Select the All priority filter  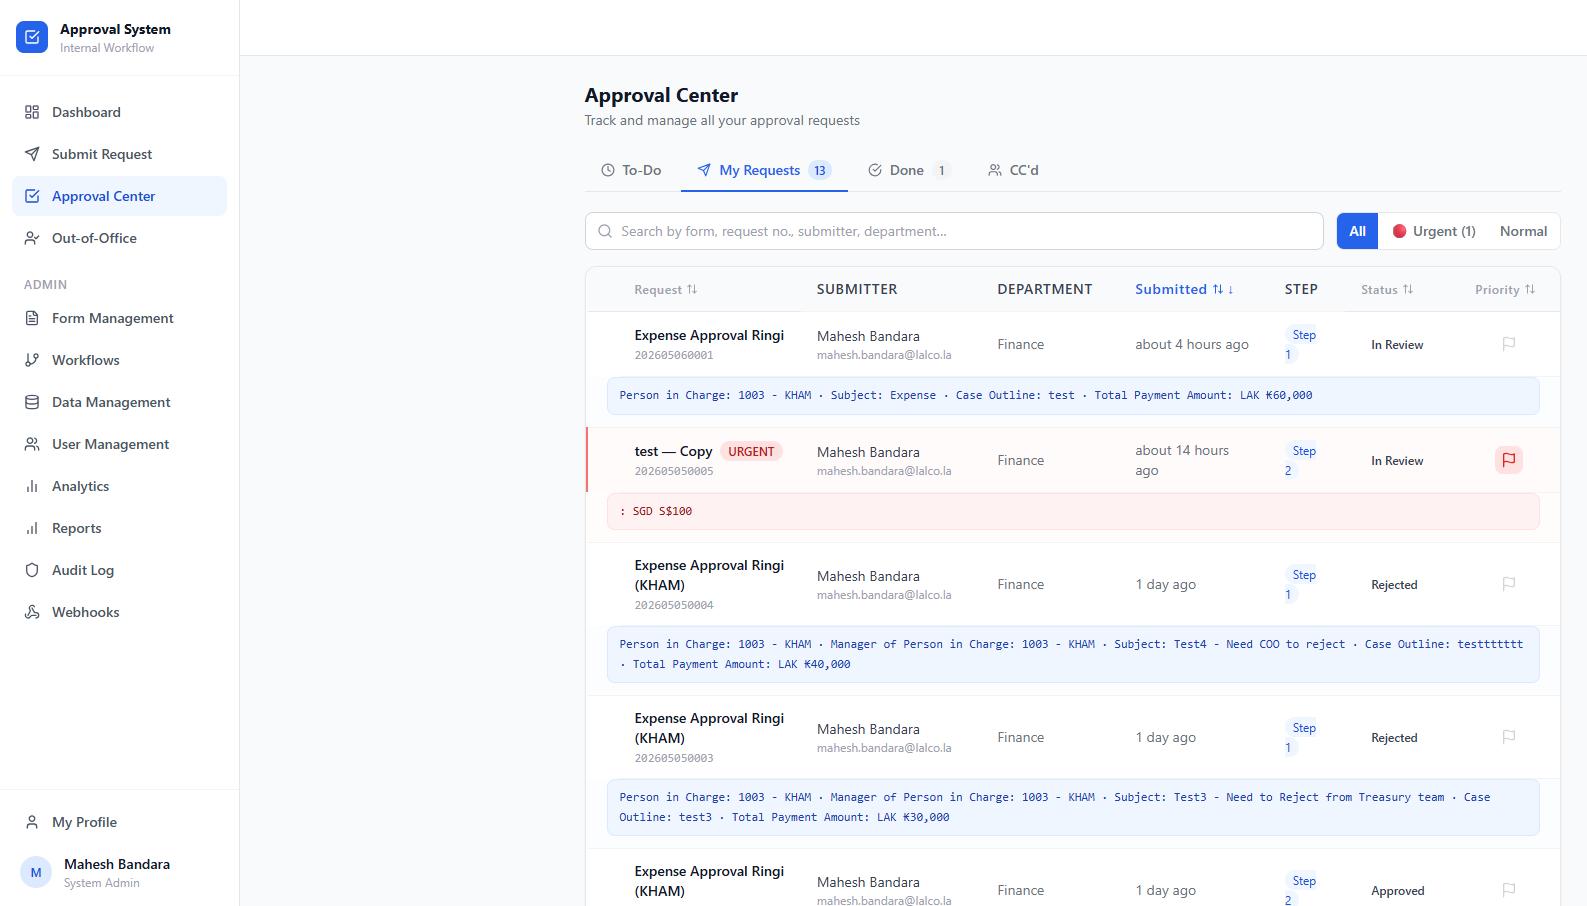pyautogui.click(x=1357, y=231)
